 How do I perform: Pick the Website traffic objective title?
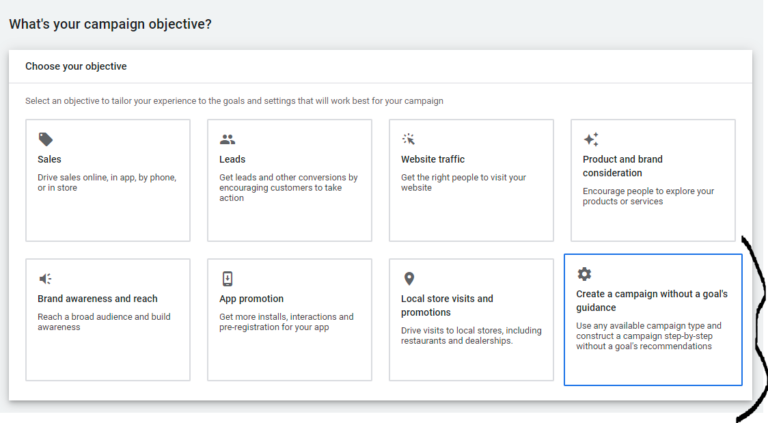[x=432, y=159]
